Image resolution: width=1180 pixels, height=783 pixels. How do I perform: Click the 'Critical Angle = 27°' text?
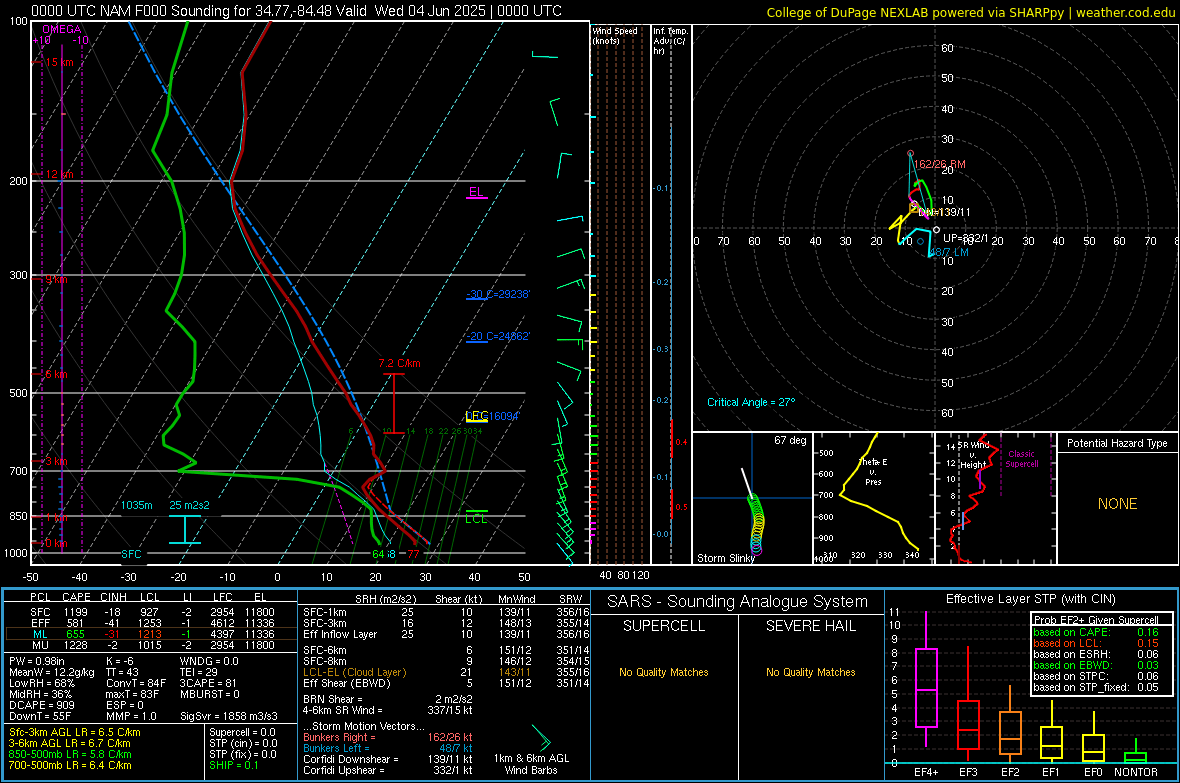(x=750, y=402)
